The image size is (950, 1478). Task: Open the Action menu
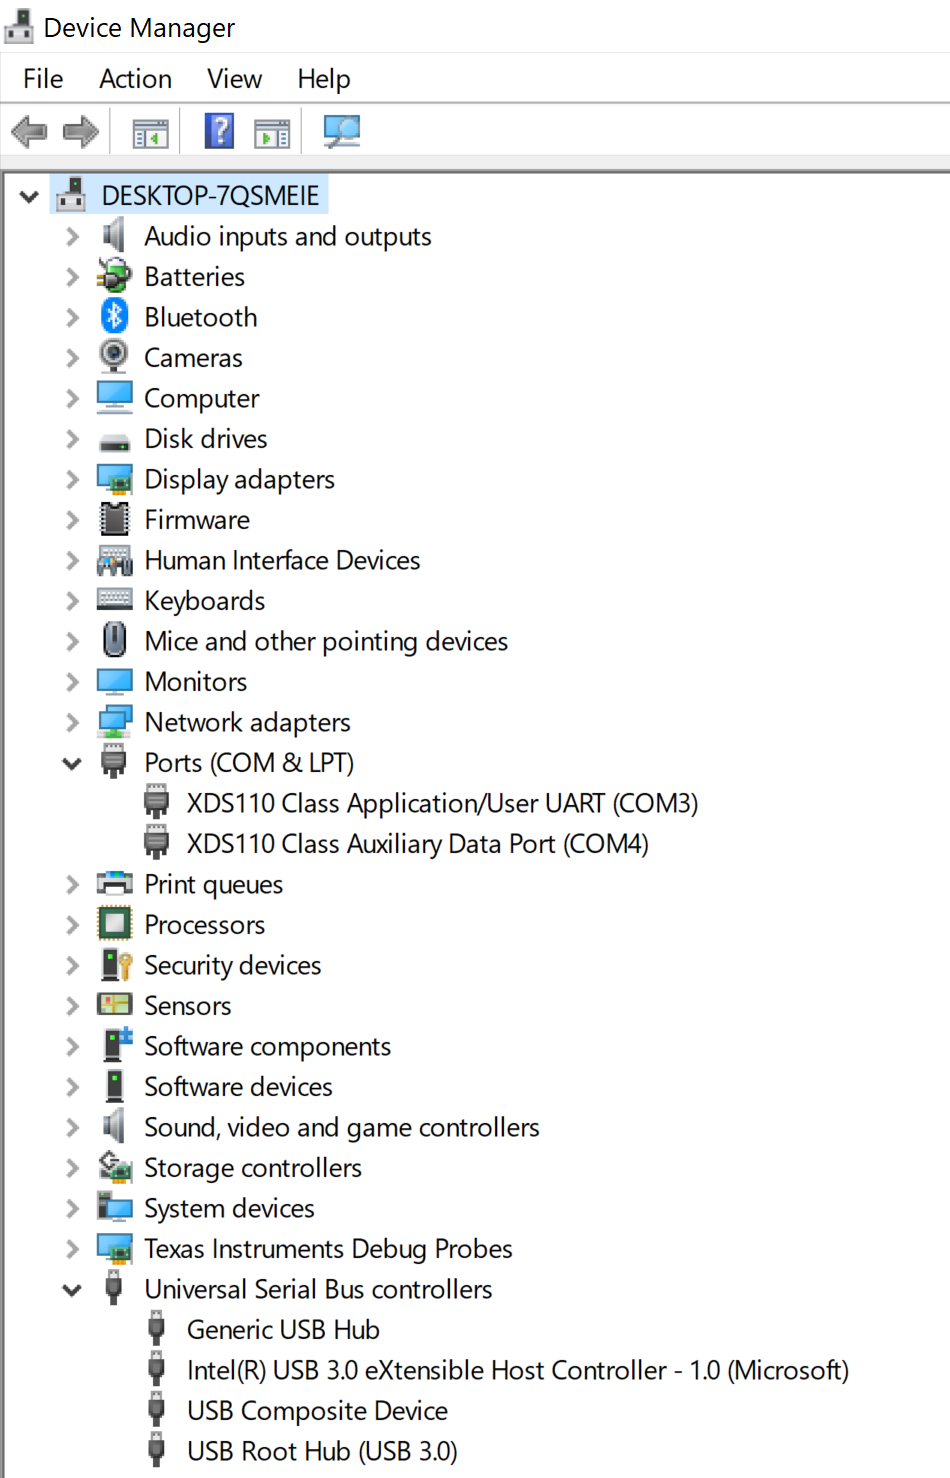(x=135, y=79)
